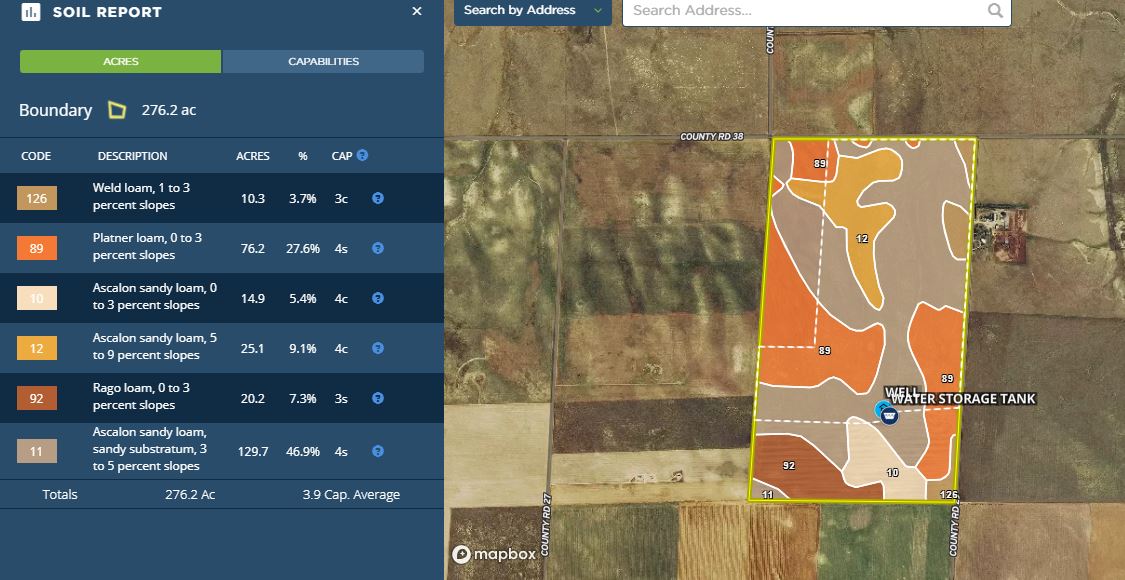Click the Search Address input field

[x=805, y=11]
